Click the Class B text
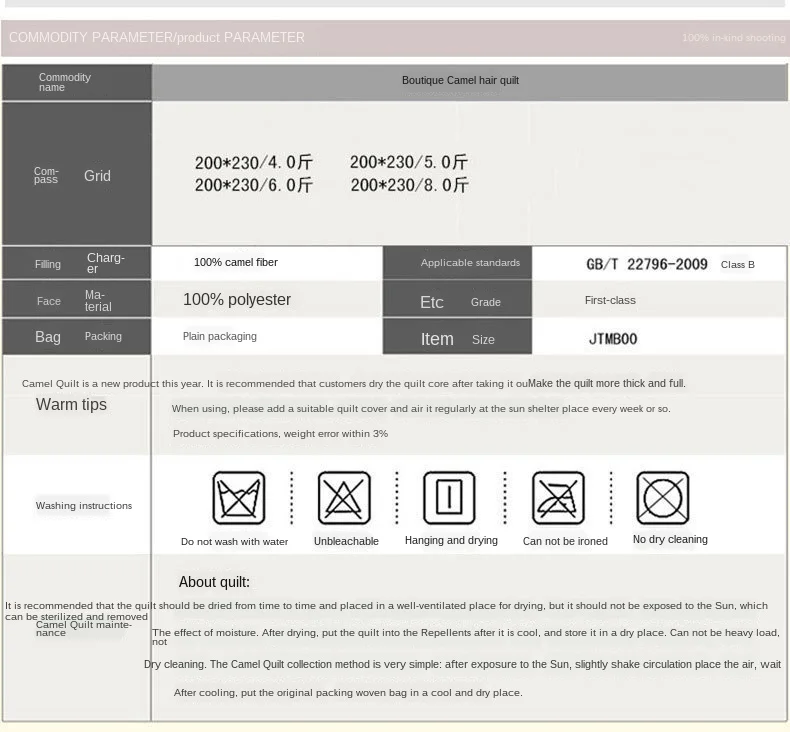 coord(738,264)
